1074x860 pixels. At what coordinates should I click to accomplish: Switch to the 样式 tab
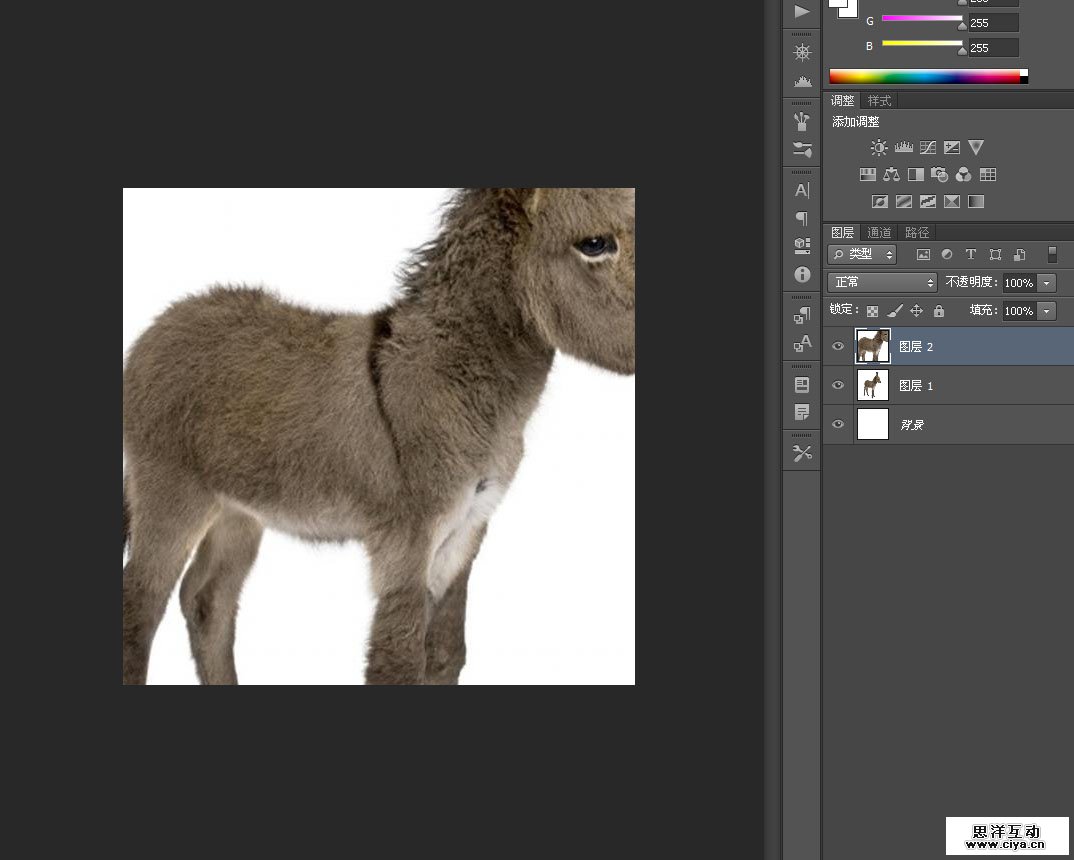tap(879, 101)
